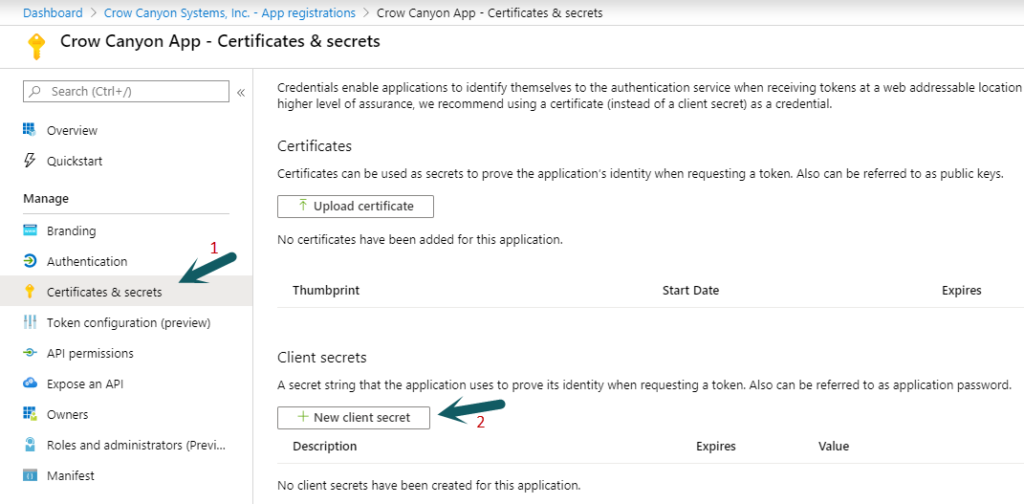Click the Branding icon in sidebar
Image resolution: width=1024 pixels, height=504 pixels.
point(29,230)
